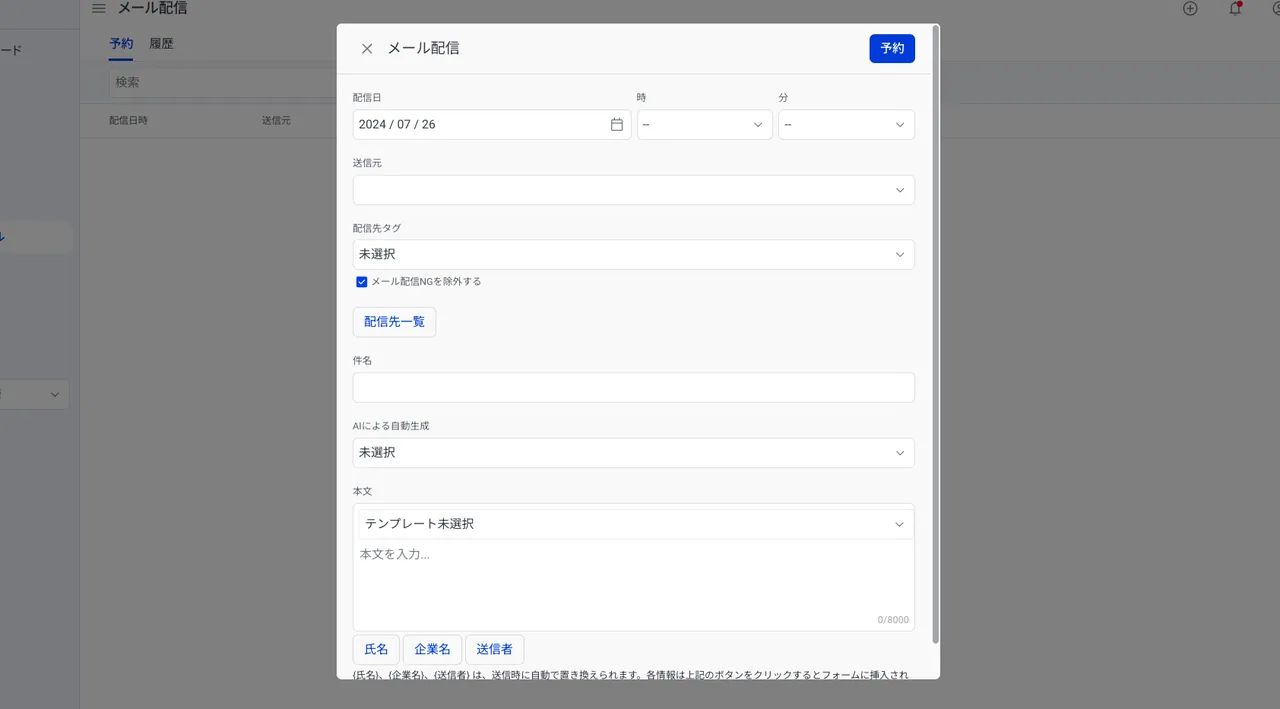Image resolution: width=1280 pixels, height=709 pixels.
Task: Open the hamburger menu icon in header
Action: [98, 8]
